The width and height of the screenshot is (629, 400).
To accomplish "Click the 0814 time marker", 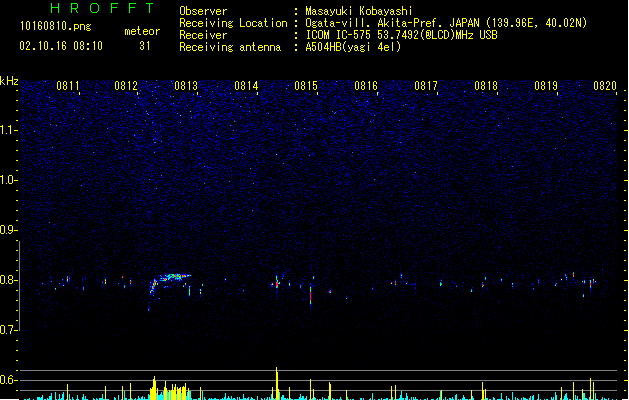I will pyautogui.click(x=246, y=86).
